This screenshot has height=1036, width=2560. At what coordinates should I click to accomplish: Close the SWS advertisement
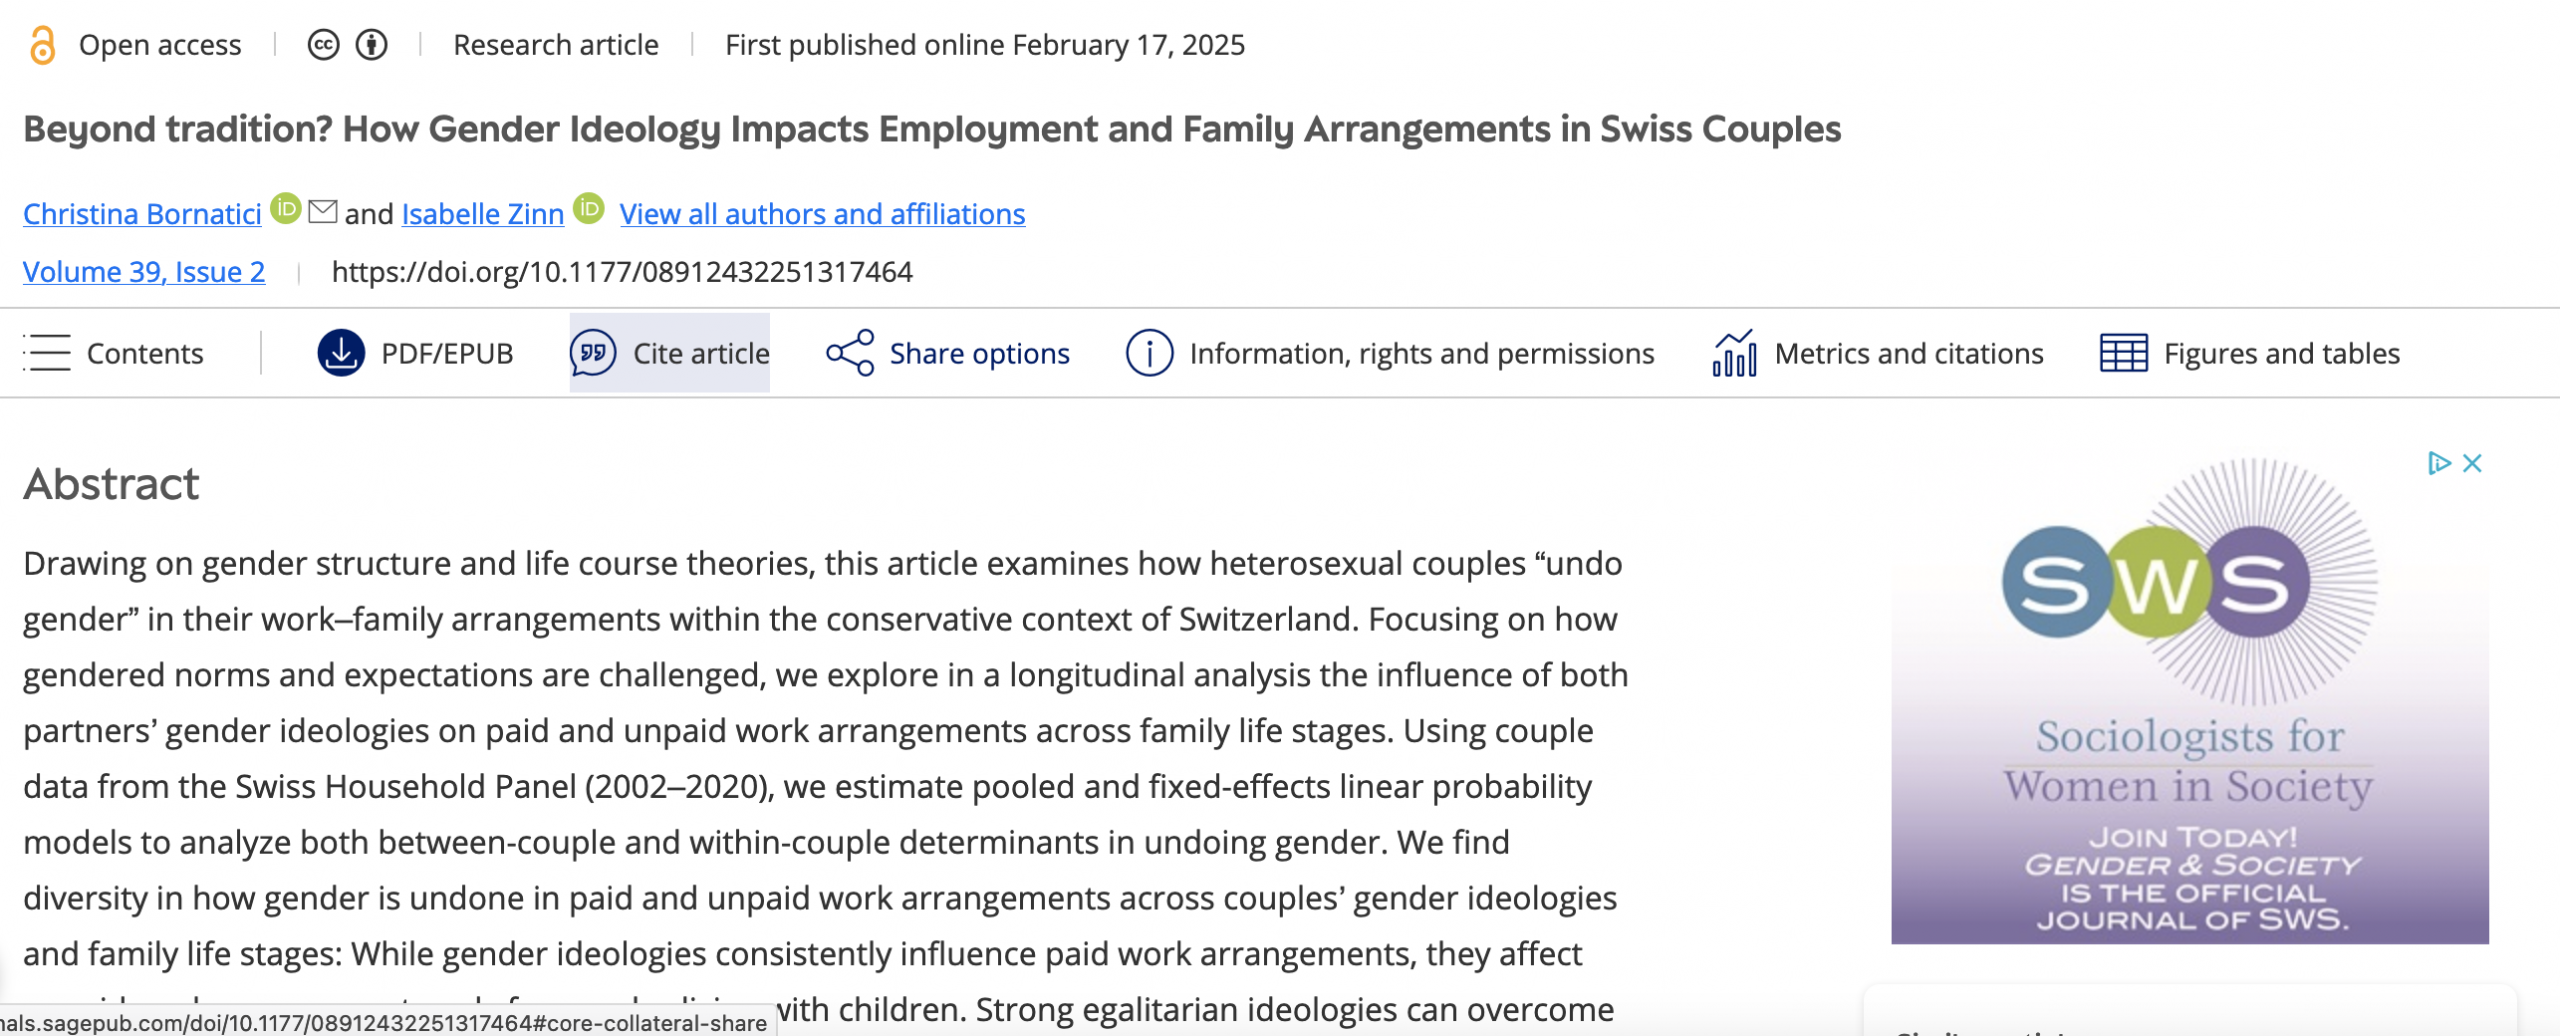2473,463
